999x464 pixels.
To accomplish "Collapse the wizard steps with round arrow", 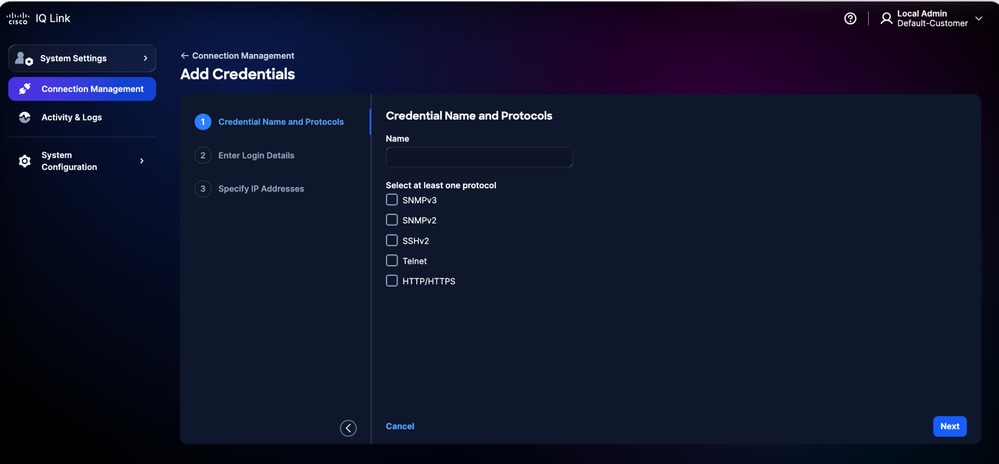I will point(348,428).
